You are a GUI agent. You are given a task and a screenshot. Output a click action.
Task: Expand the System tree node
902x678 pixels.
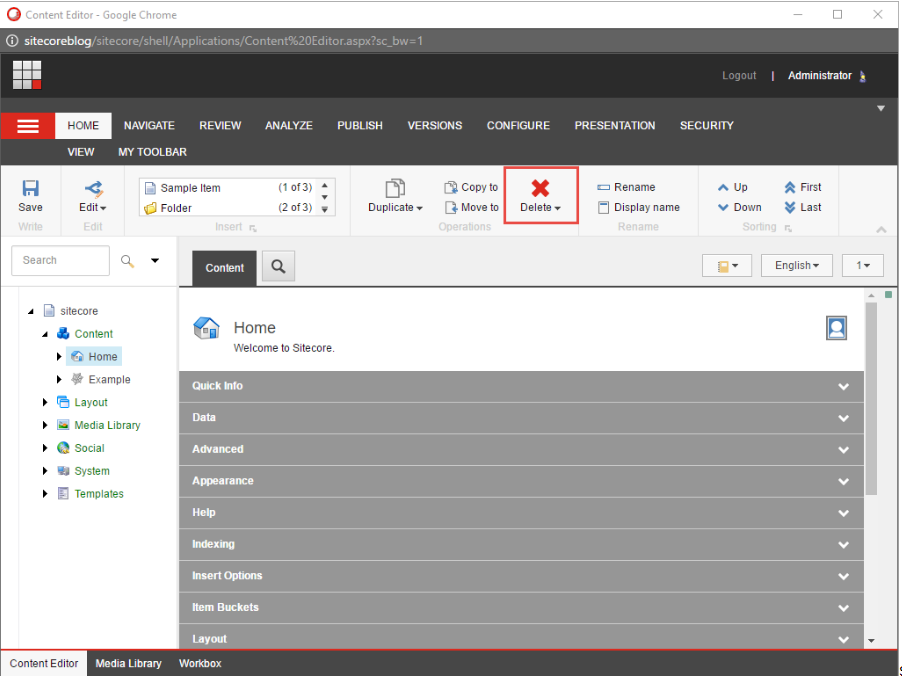(x=45, y=472)
